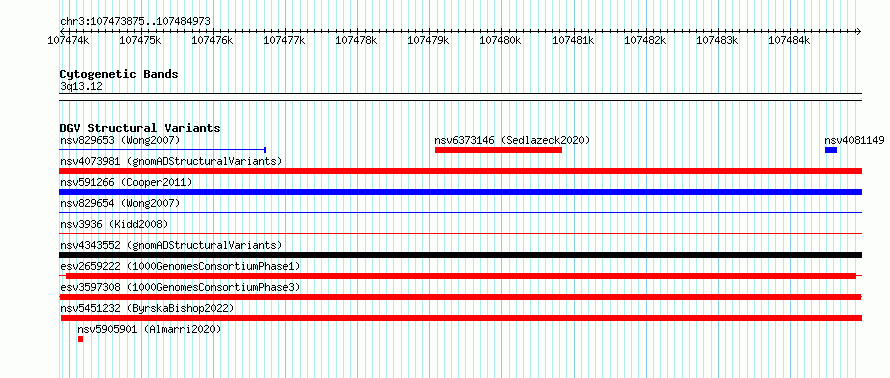Screen dimensions: 890x378
Task: Open variant esv2659222 (1000GenomesConsortiumPhase1) label
Action: 180,266
